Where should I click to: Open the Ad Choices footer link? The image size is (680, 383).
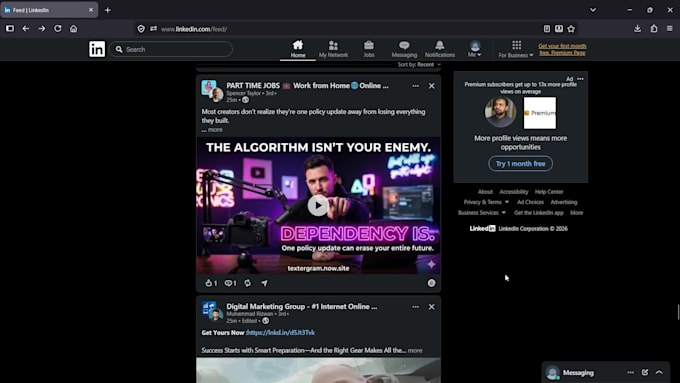[x=530, y=202]
